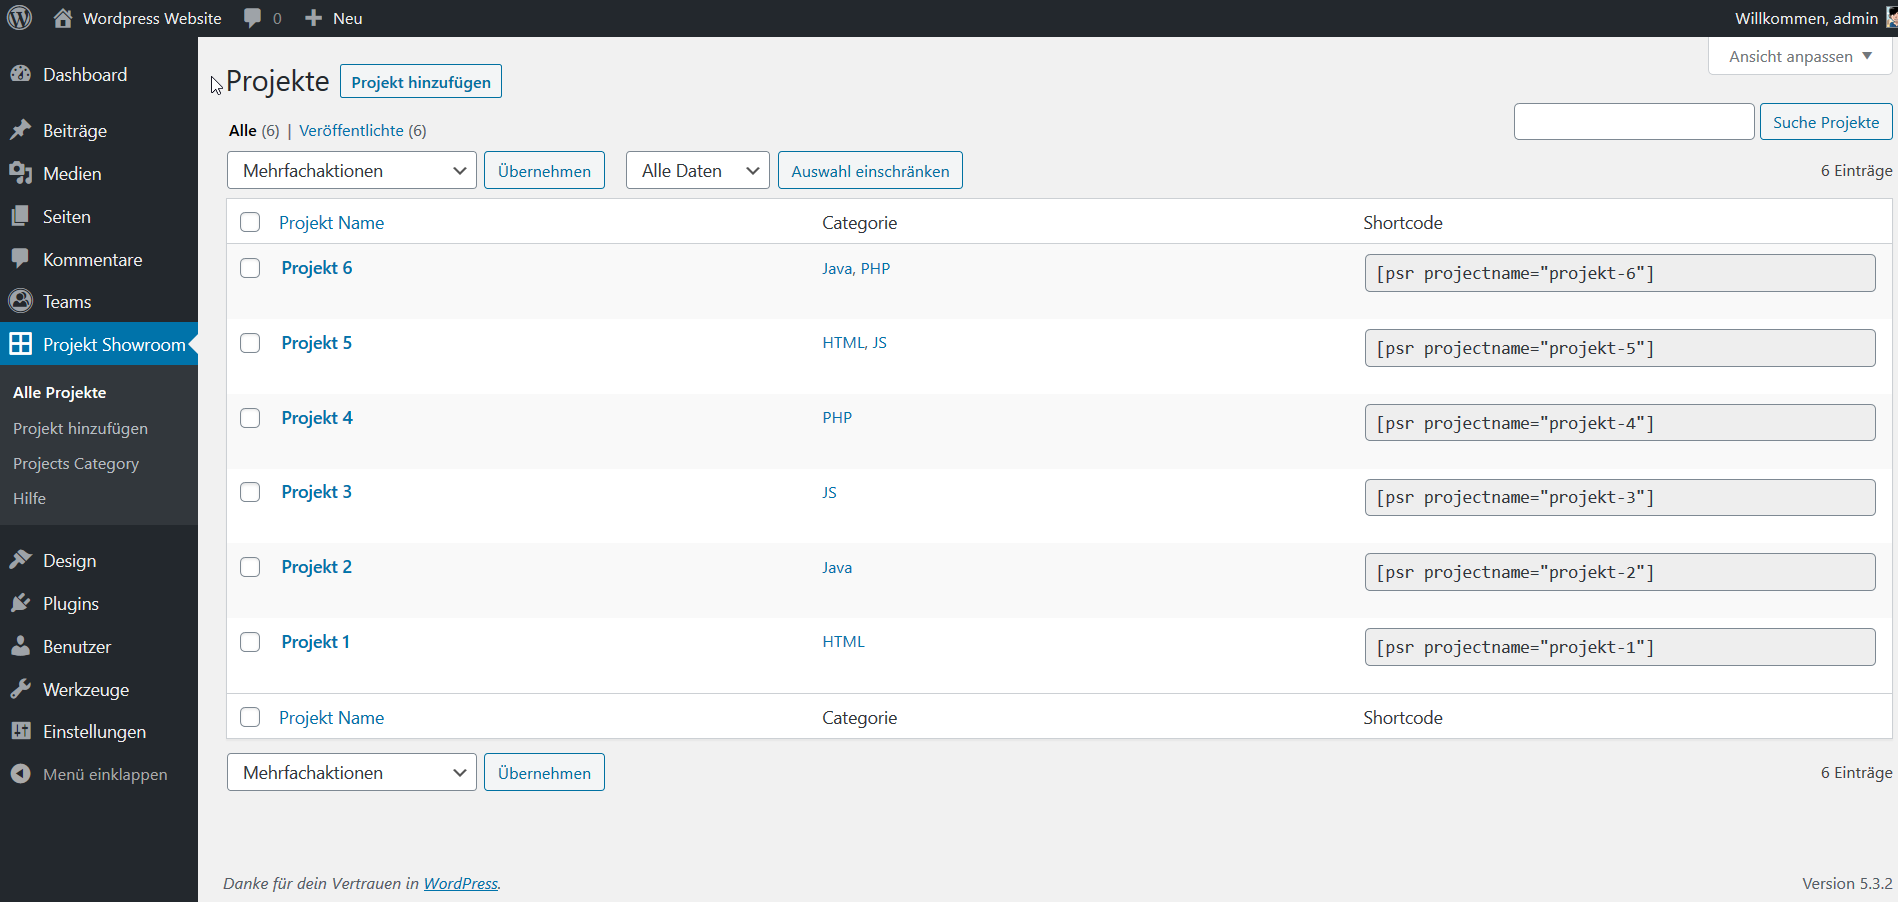Check the box for Projekt 4
The image size is (1898, 902).
(250, 418)
